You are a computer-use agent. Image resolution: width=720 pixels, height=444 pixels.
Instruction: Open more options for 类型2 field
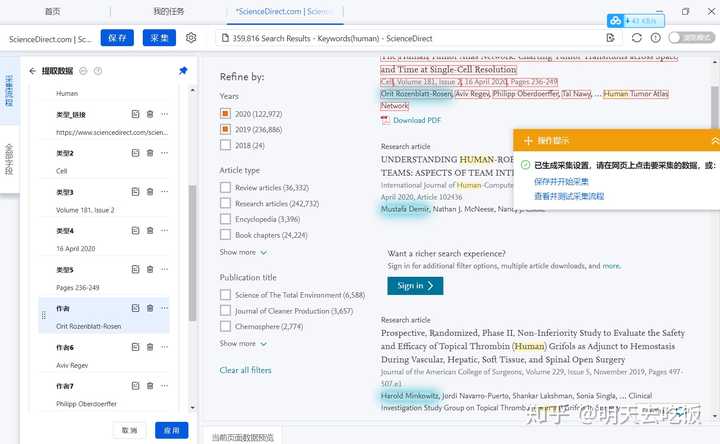click(164, 153)
